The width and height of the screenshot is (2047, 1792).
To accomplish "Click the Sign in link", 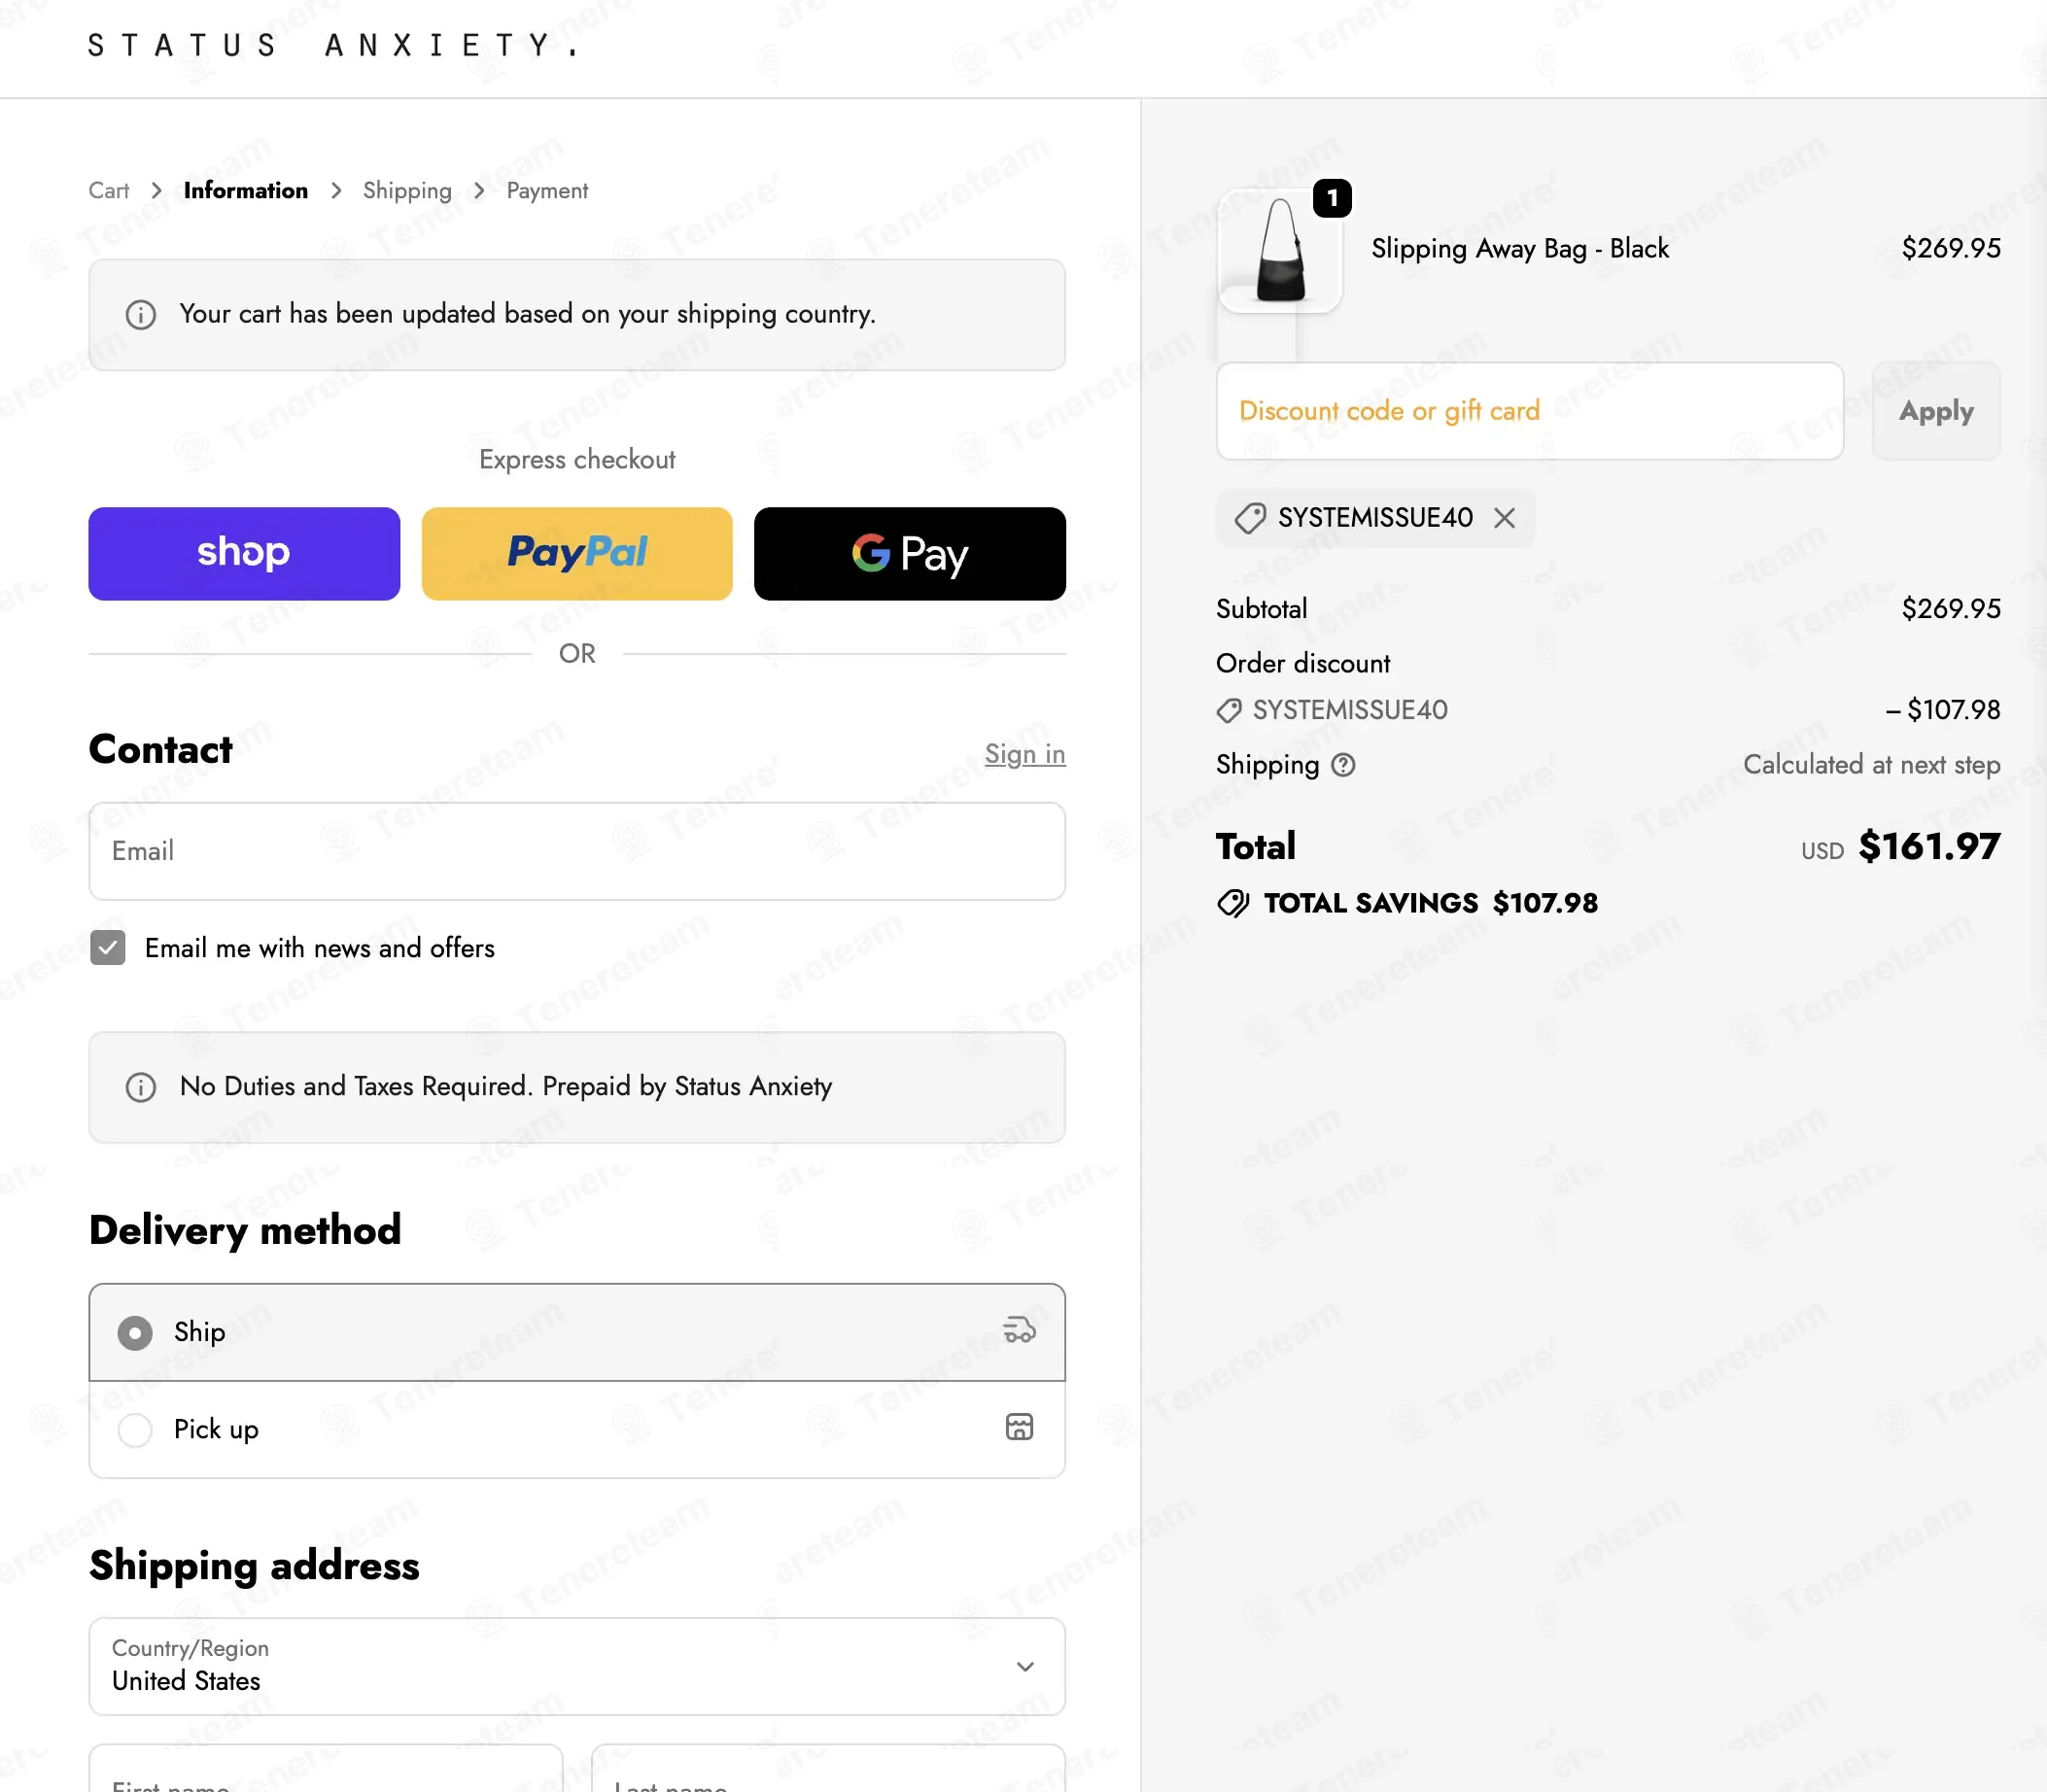I will click(x=1025, y=754).
